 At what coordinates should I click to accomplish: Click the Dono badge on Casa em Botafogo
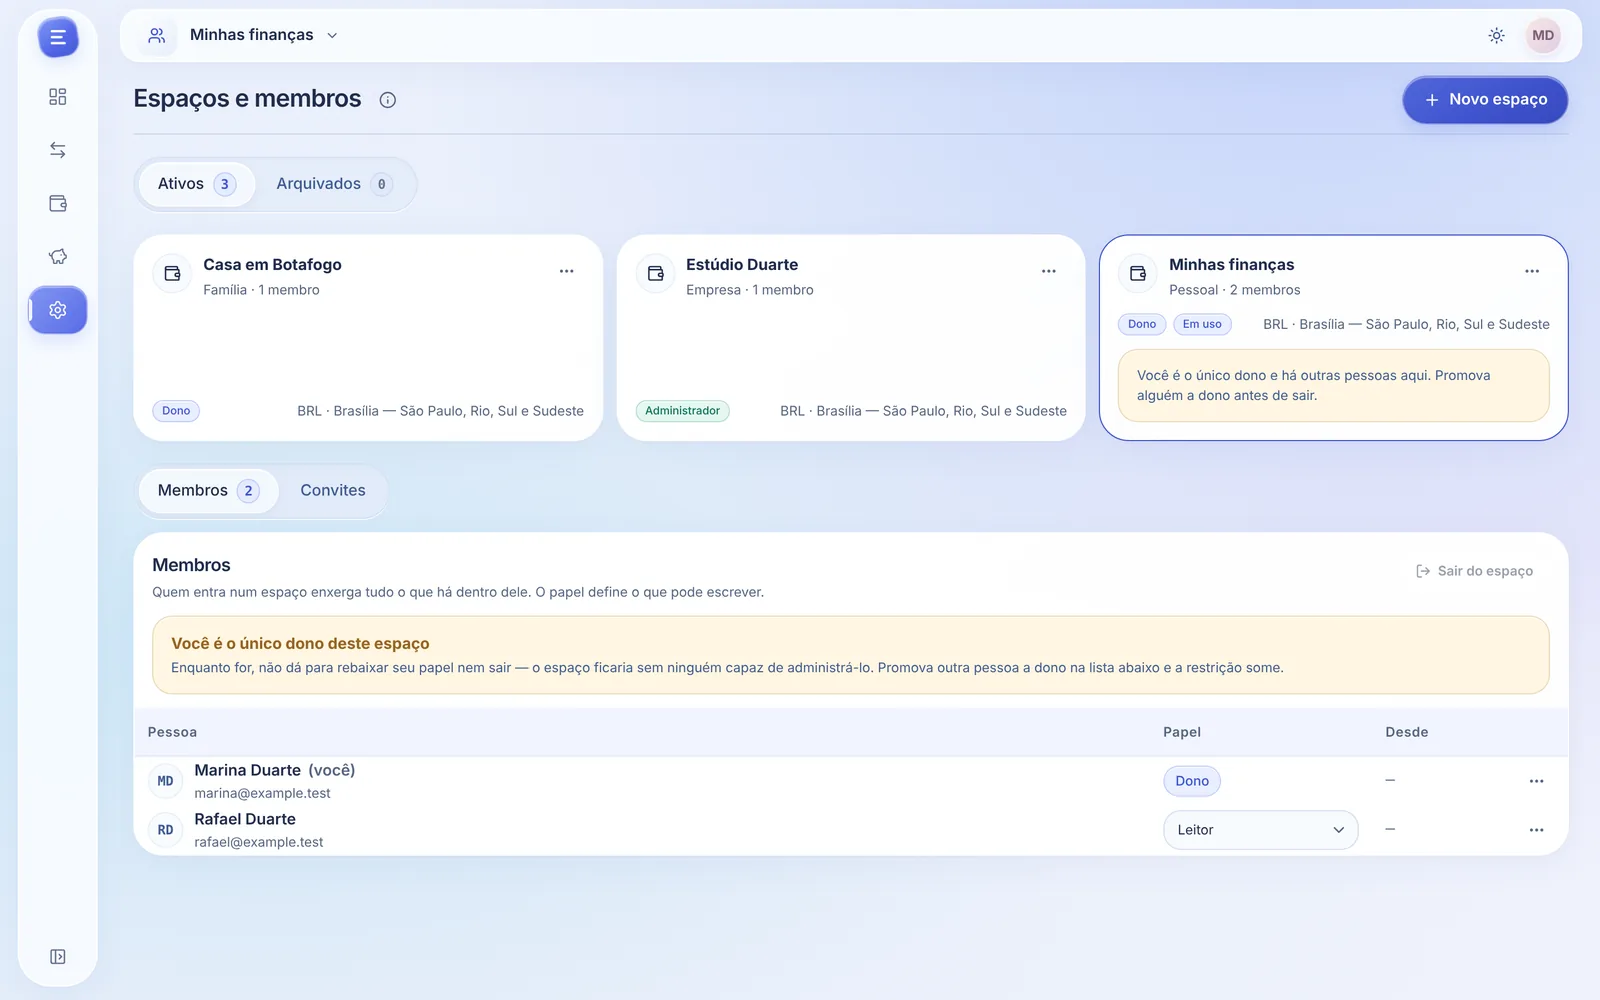pyautogui.click(x=176, y=411)
